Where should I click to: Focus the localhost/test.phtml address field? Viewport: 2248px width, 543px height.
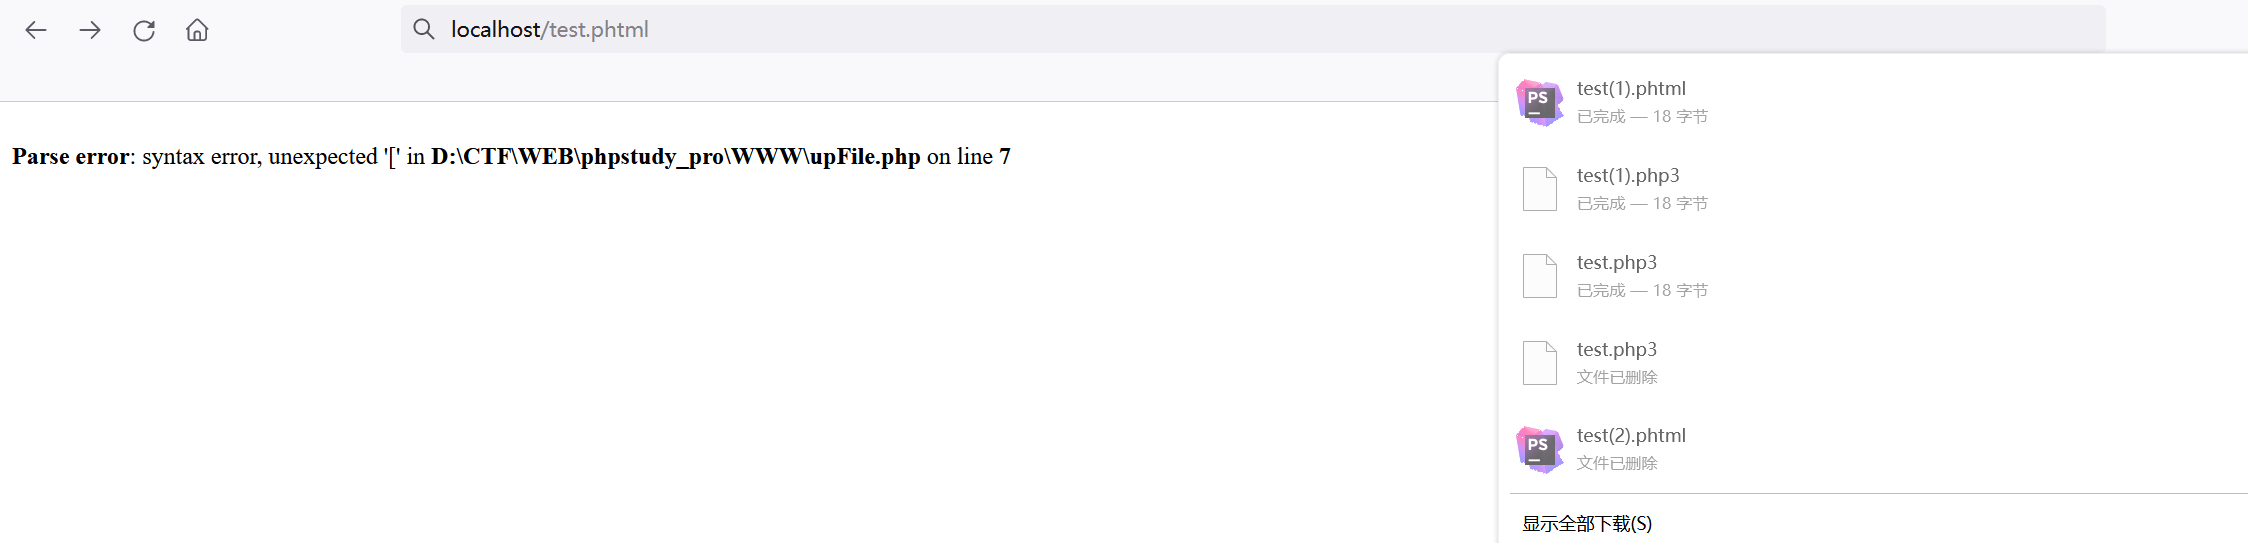tap(1253, 29)
